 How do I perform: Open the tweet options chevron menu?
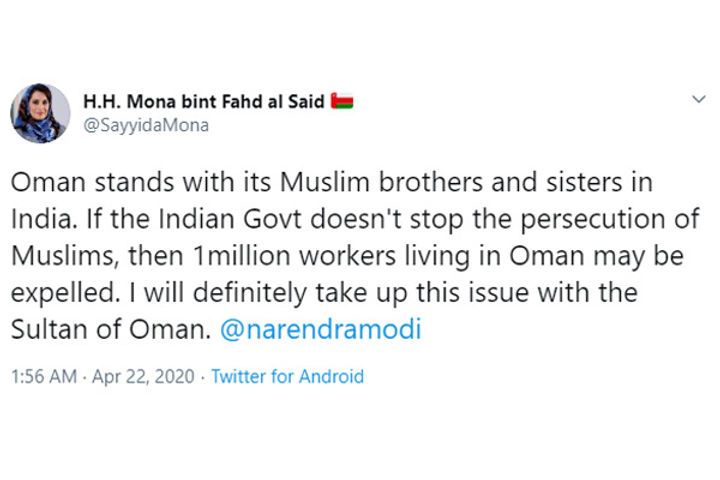pyautogui.click(x=699, y=101)
